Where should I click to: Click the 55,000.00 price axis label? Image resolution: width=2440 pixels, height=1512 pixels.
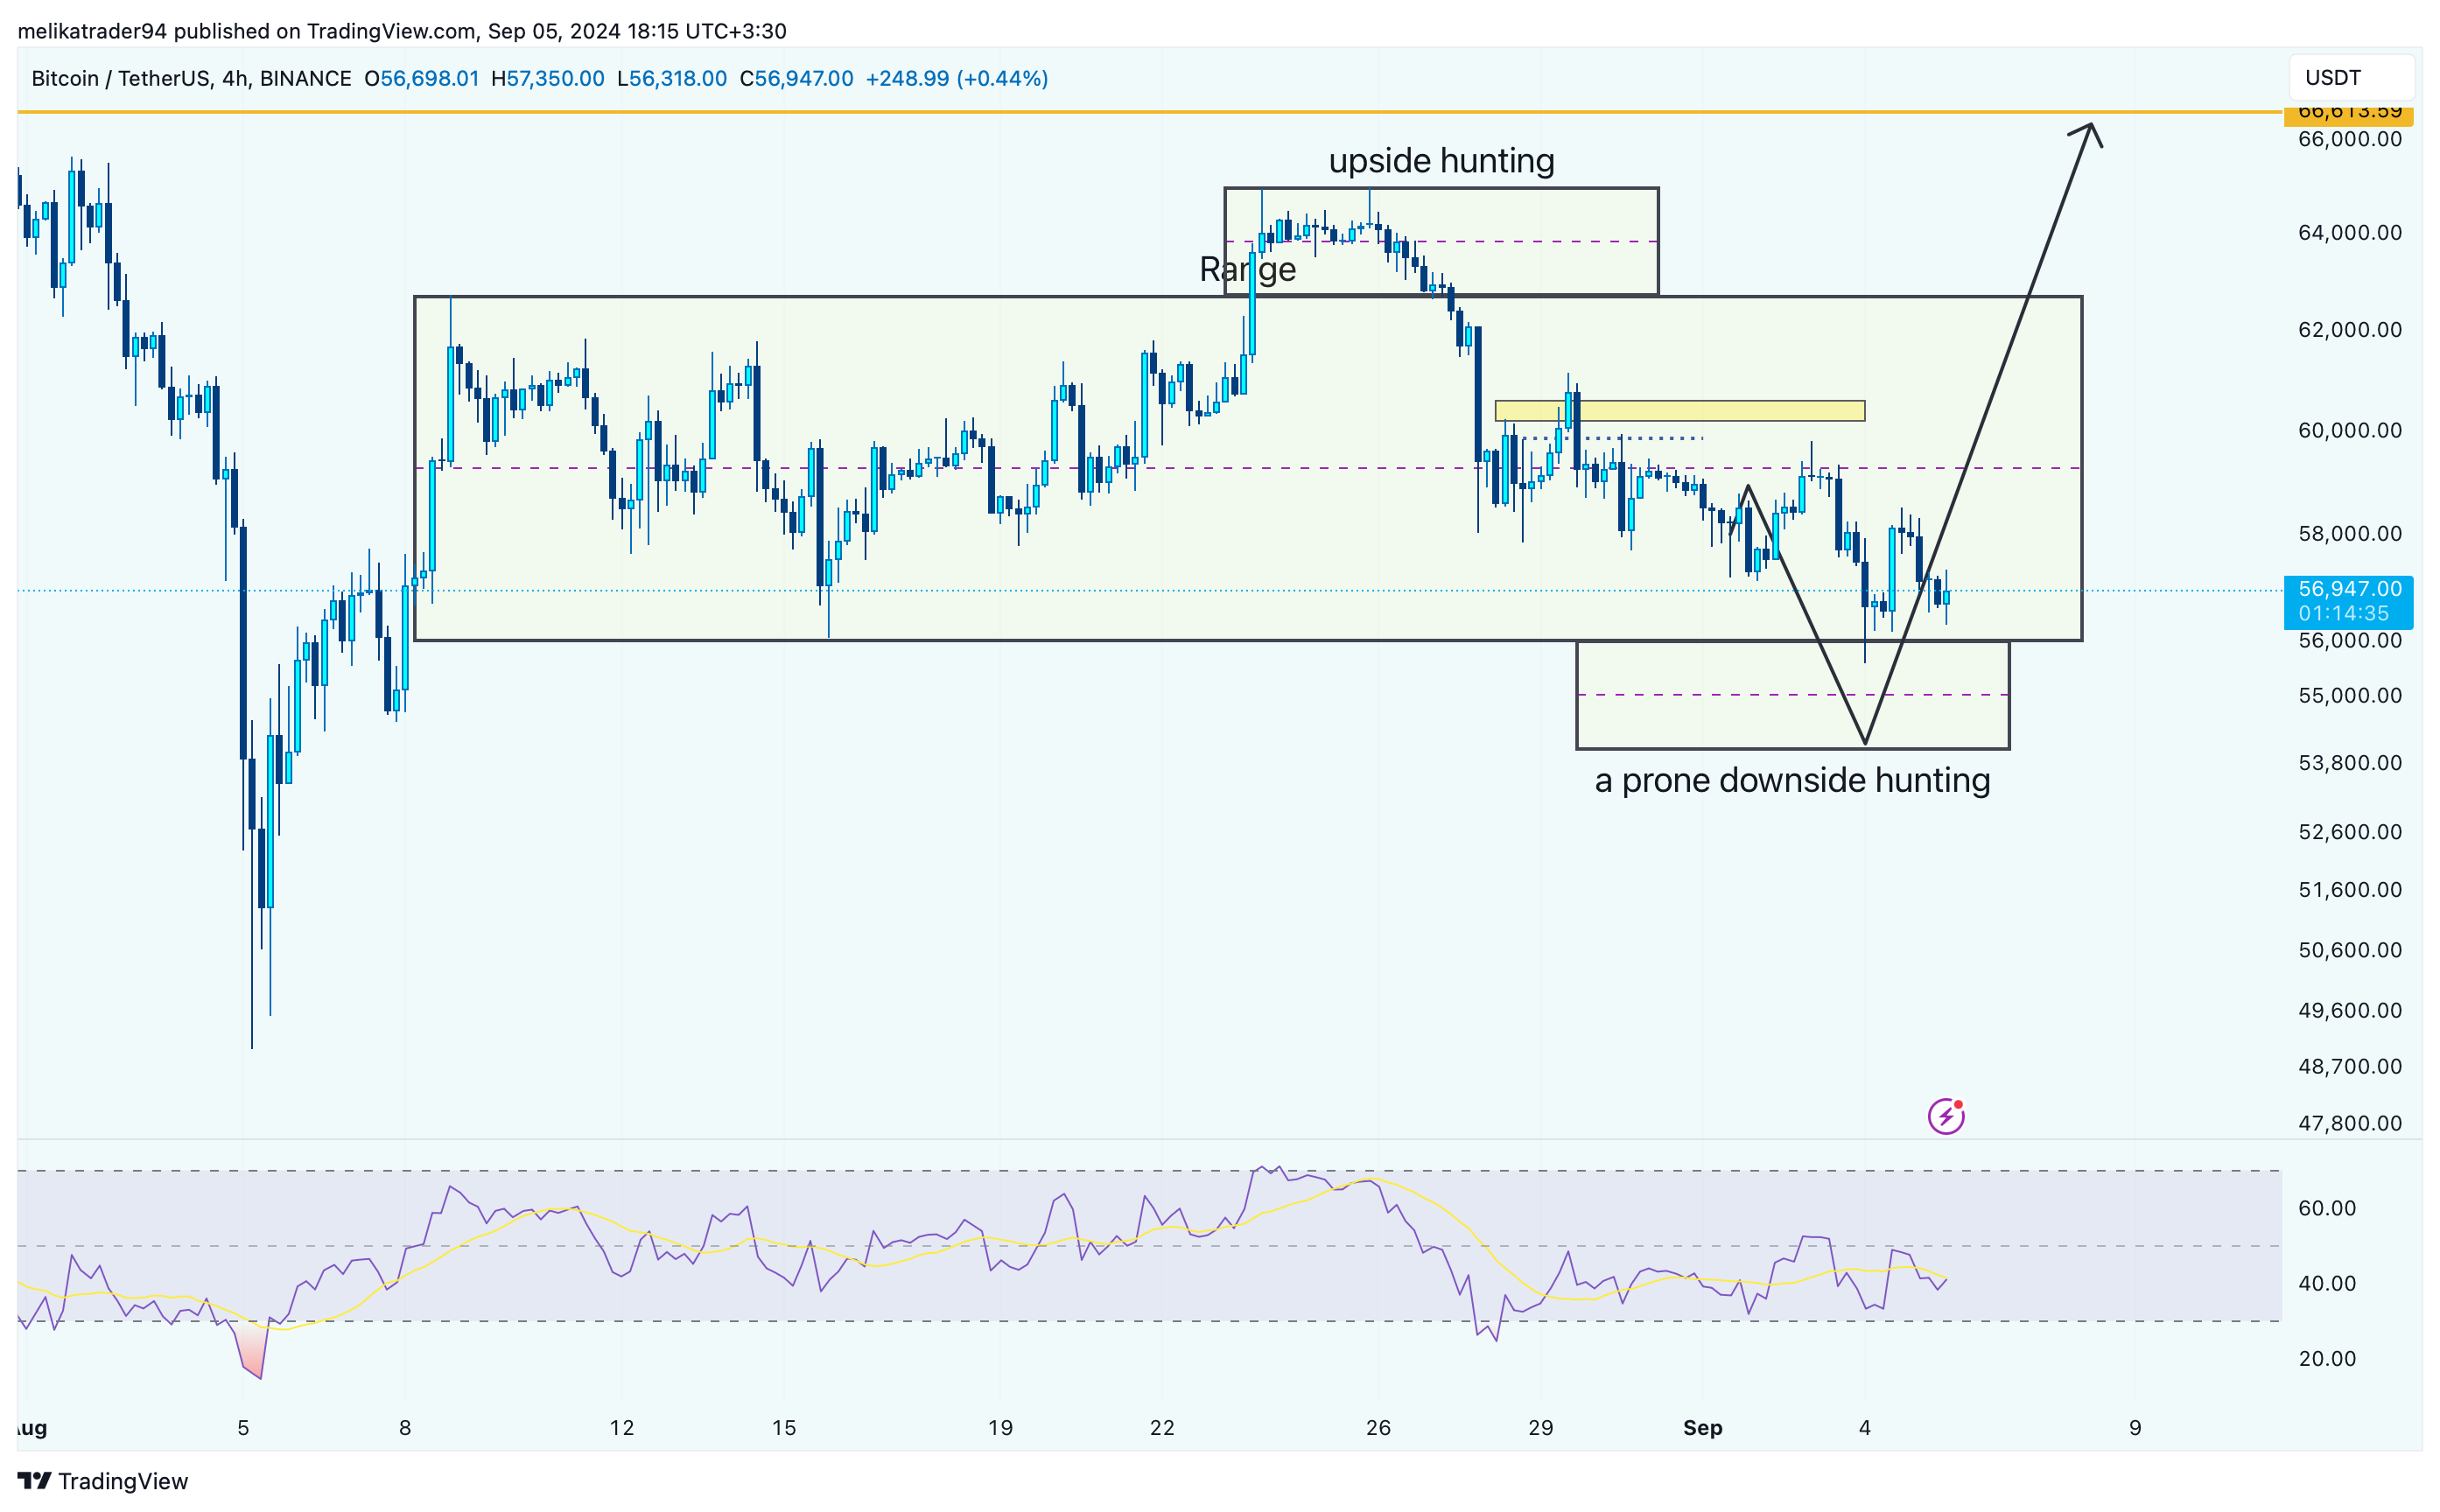point(2349,695)
